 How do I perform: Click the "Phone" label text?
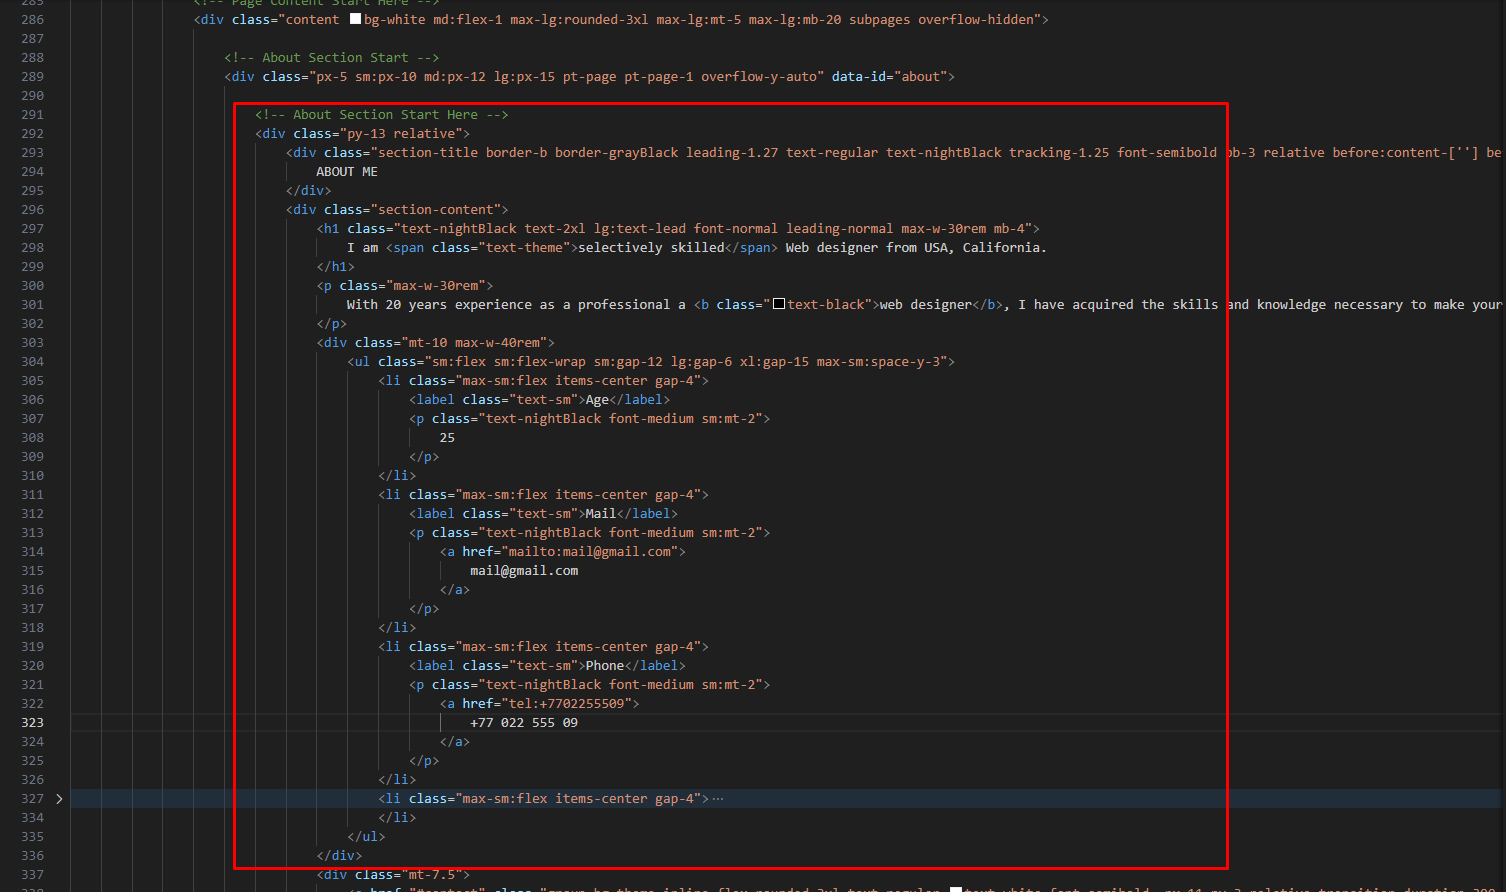pyautogui.click(x=605, y=665)
